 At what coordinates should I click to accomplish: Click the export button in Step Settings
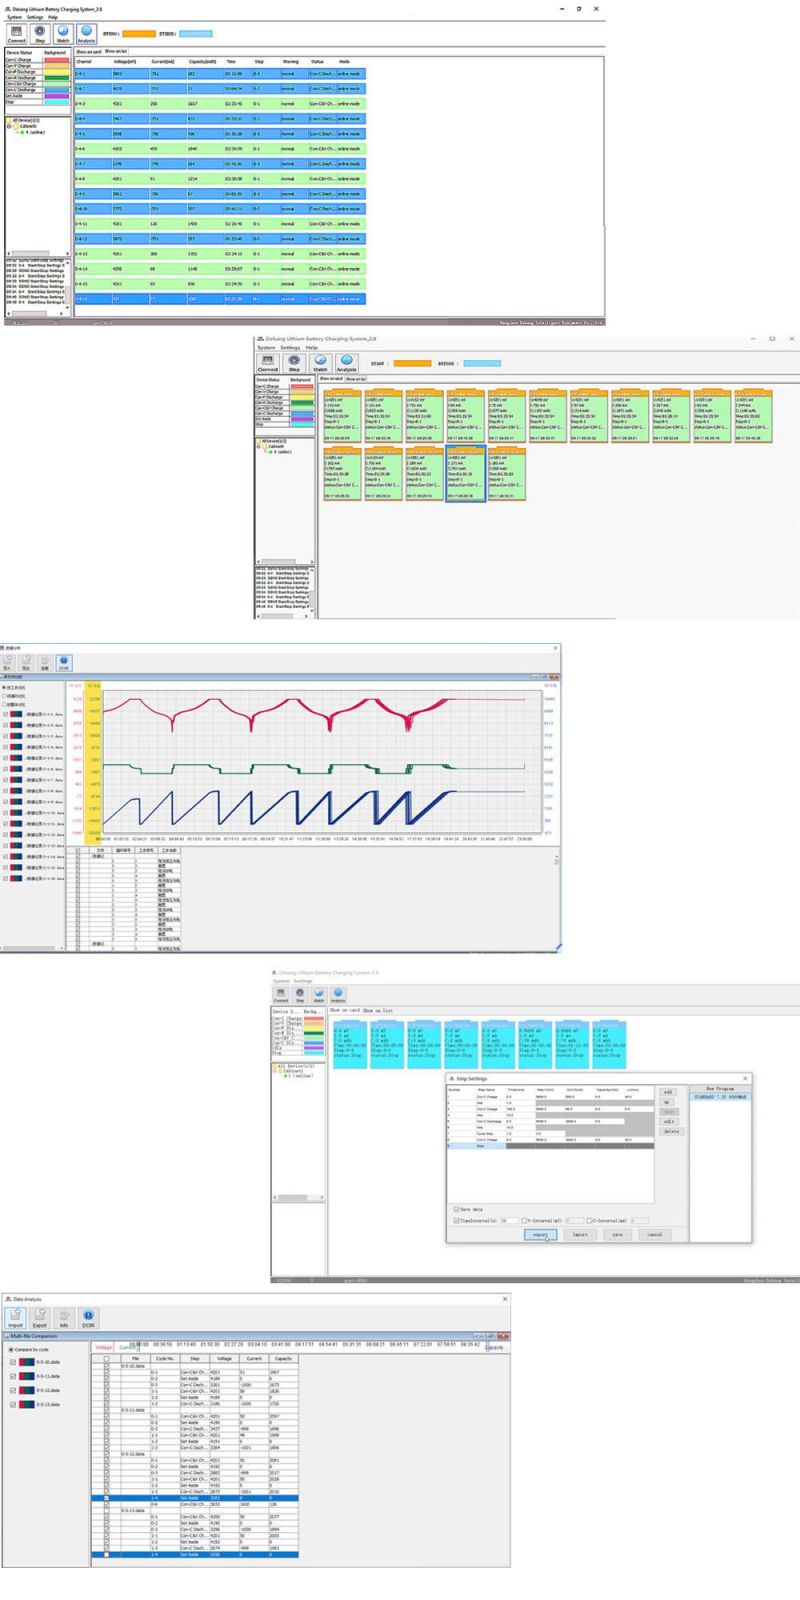point(540,1234)
